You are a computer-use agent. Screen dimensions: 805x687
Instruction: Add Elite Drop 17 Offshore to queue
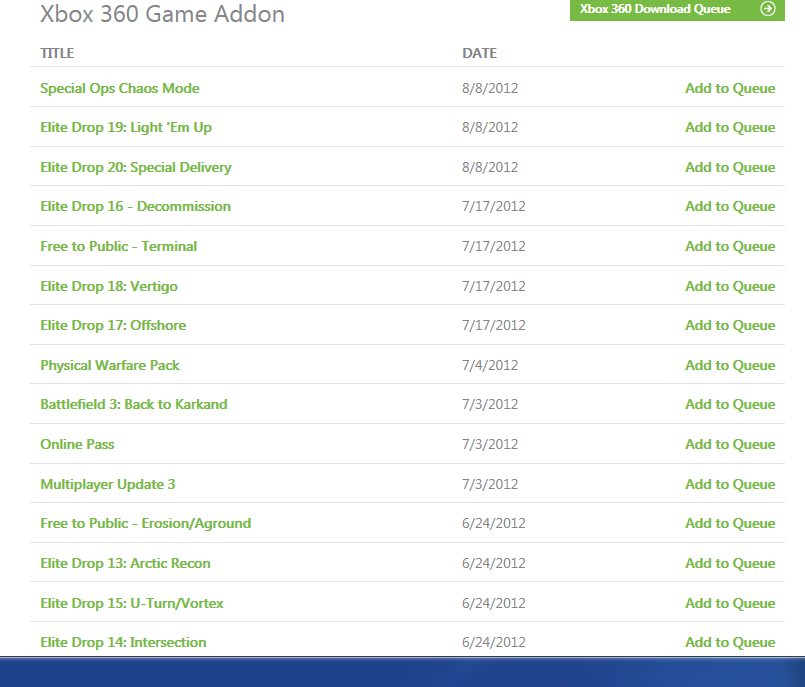pyautogui.click(x=730, y=326)
